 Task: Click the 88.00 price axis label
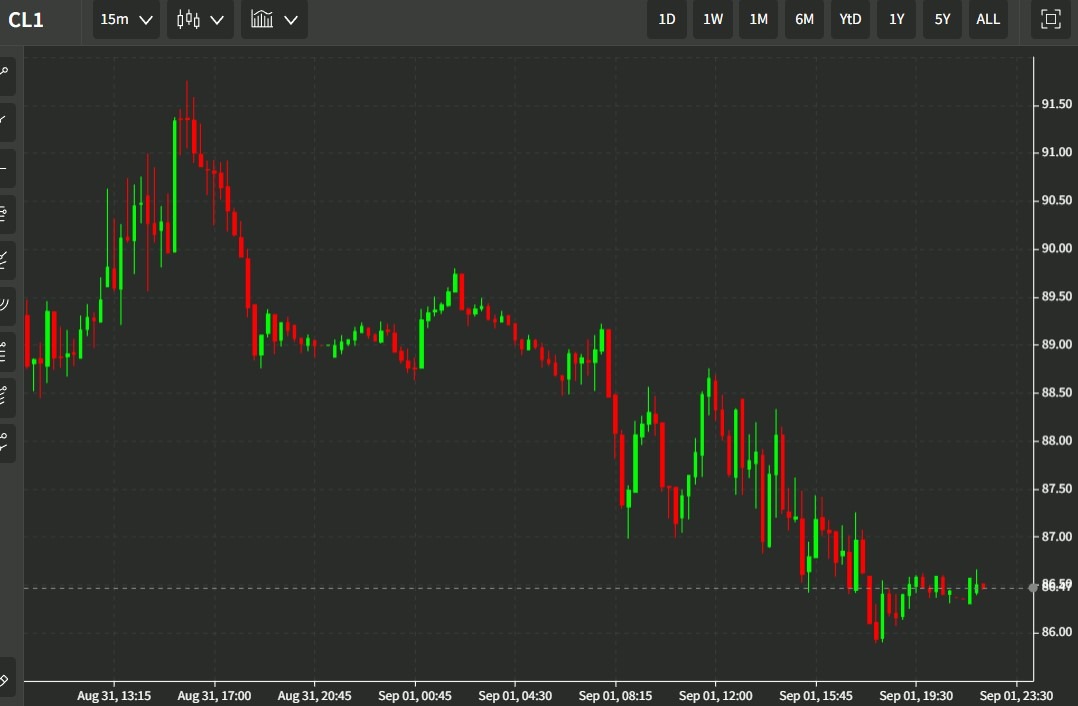(x=1057, y=441)
